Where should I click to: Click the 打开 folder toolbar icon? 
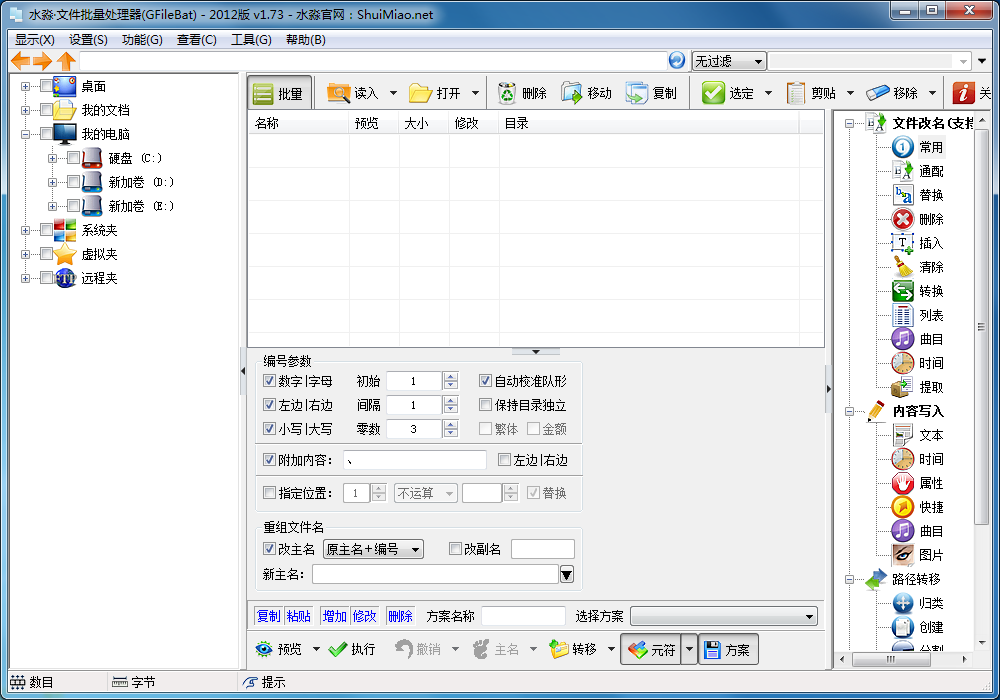click(x=420, y=93)
